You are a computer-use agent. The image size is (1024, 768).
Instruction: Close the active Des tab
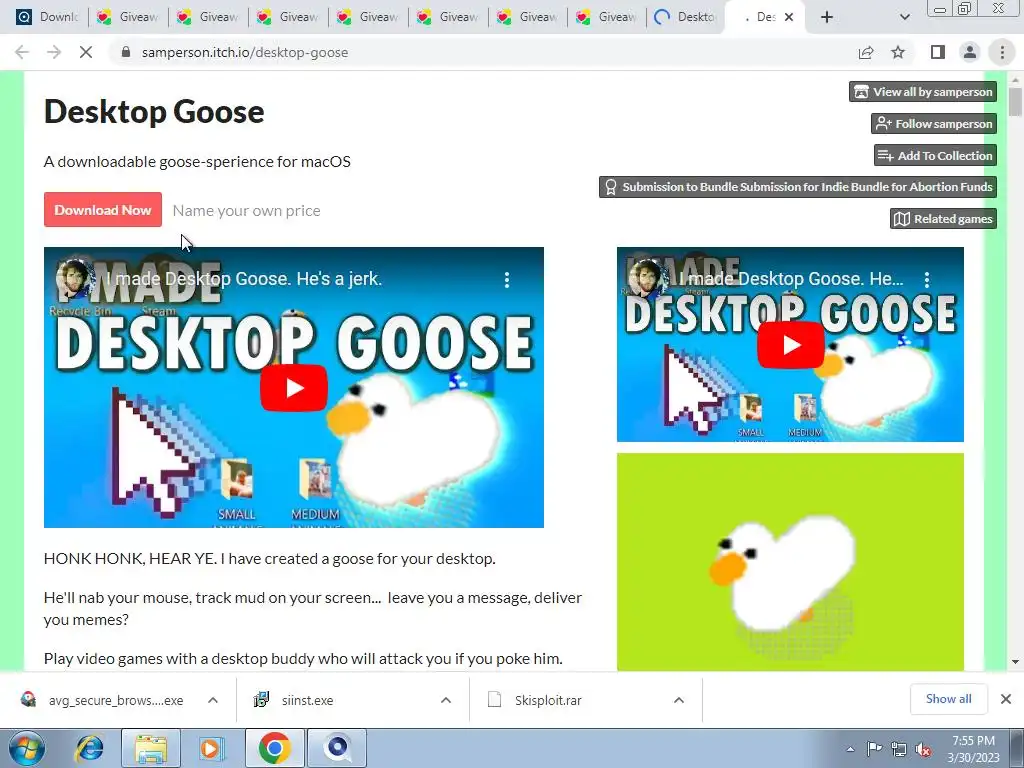tap(789, 17)
